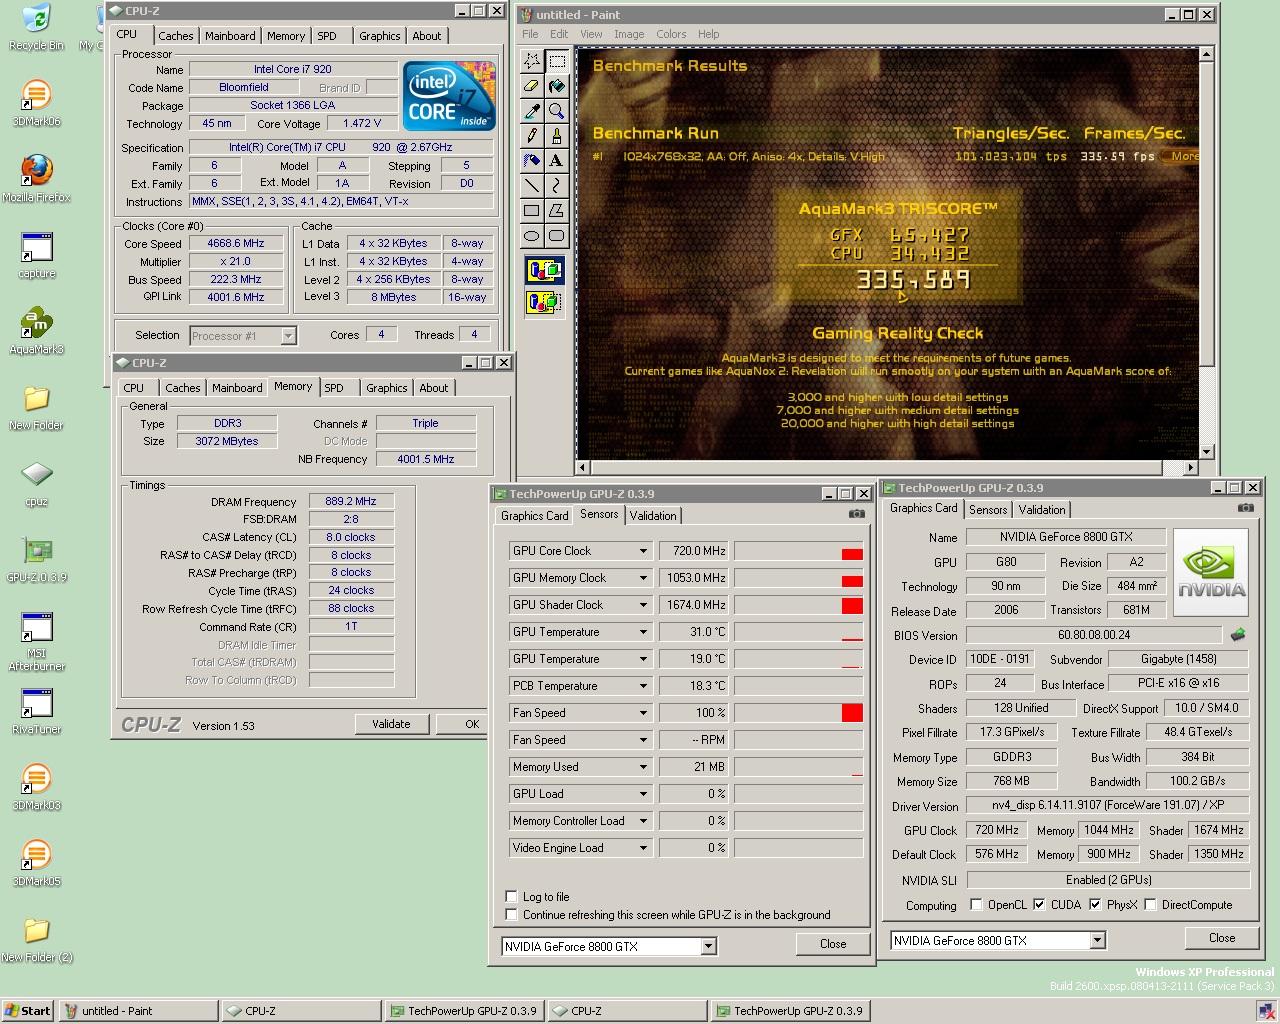Open Validation tab in GPU-Z Sensors window
This screenshot has width=1280, height=1024.
653,516
